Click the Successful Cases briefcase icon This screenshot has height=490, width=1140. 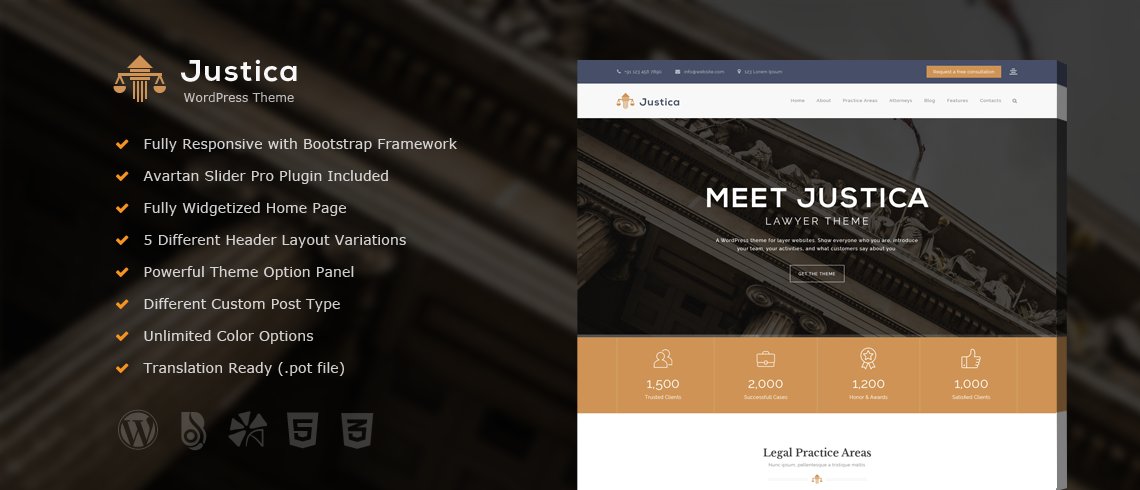pyautogui.click(x=766, y=358)
